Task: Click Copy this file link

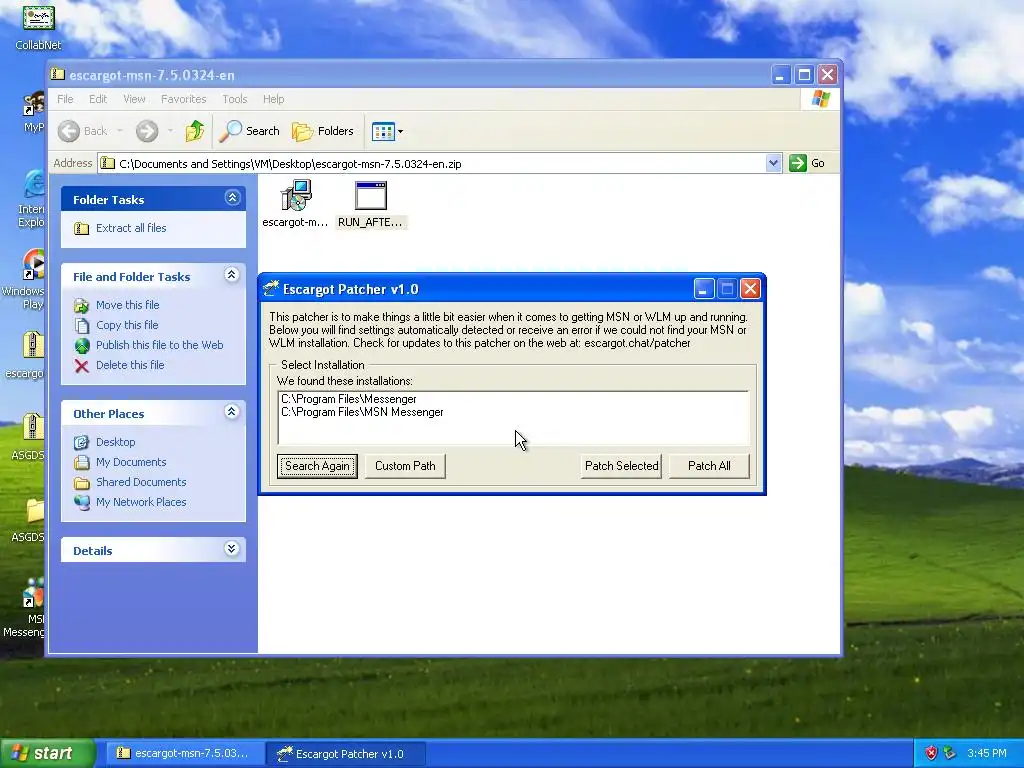Action: pos(127,325)
